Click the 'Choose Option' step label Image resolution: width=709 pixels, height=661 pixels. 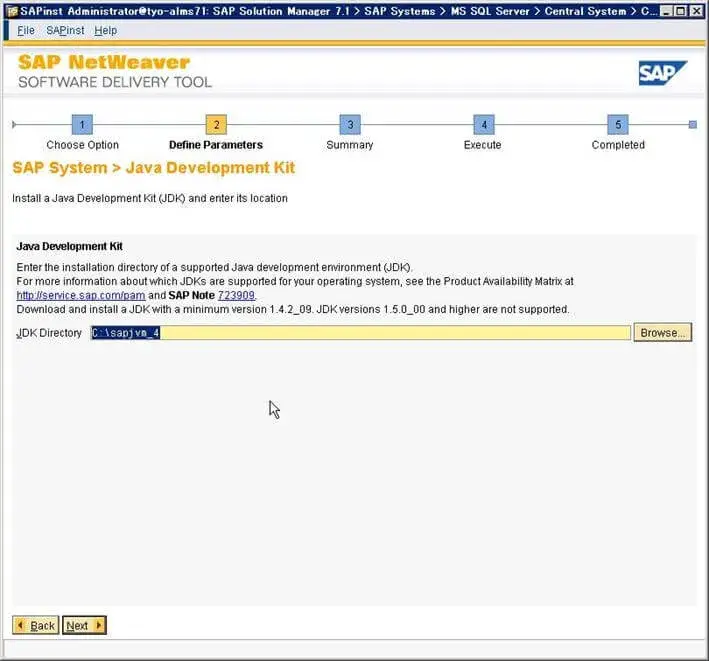[x=82, y=145]
